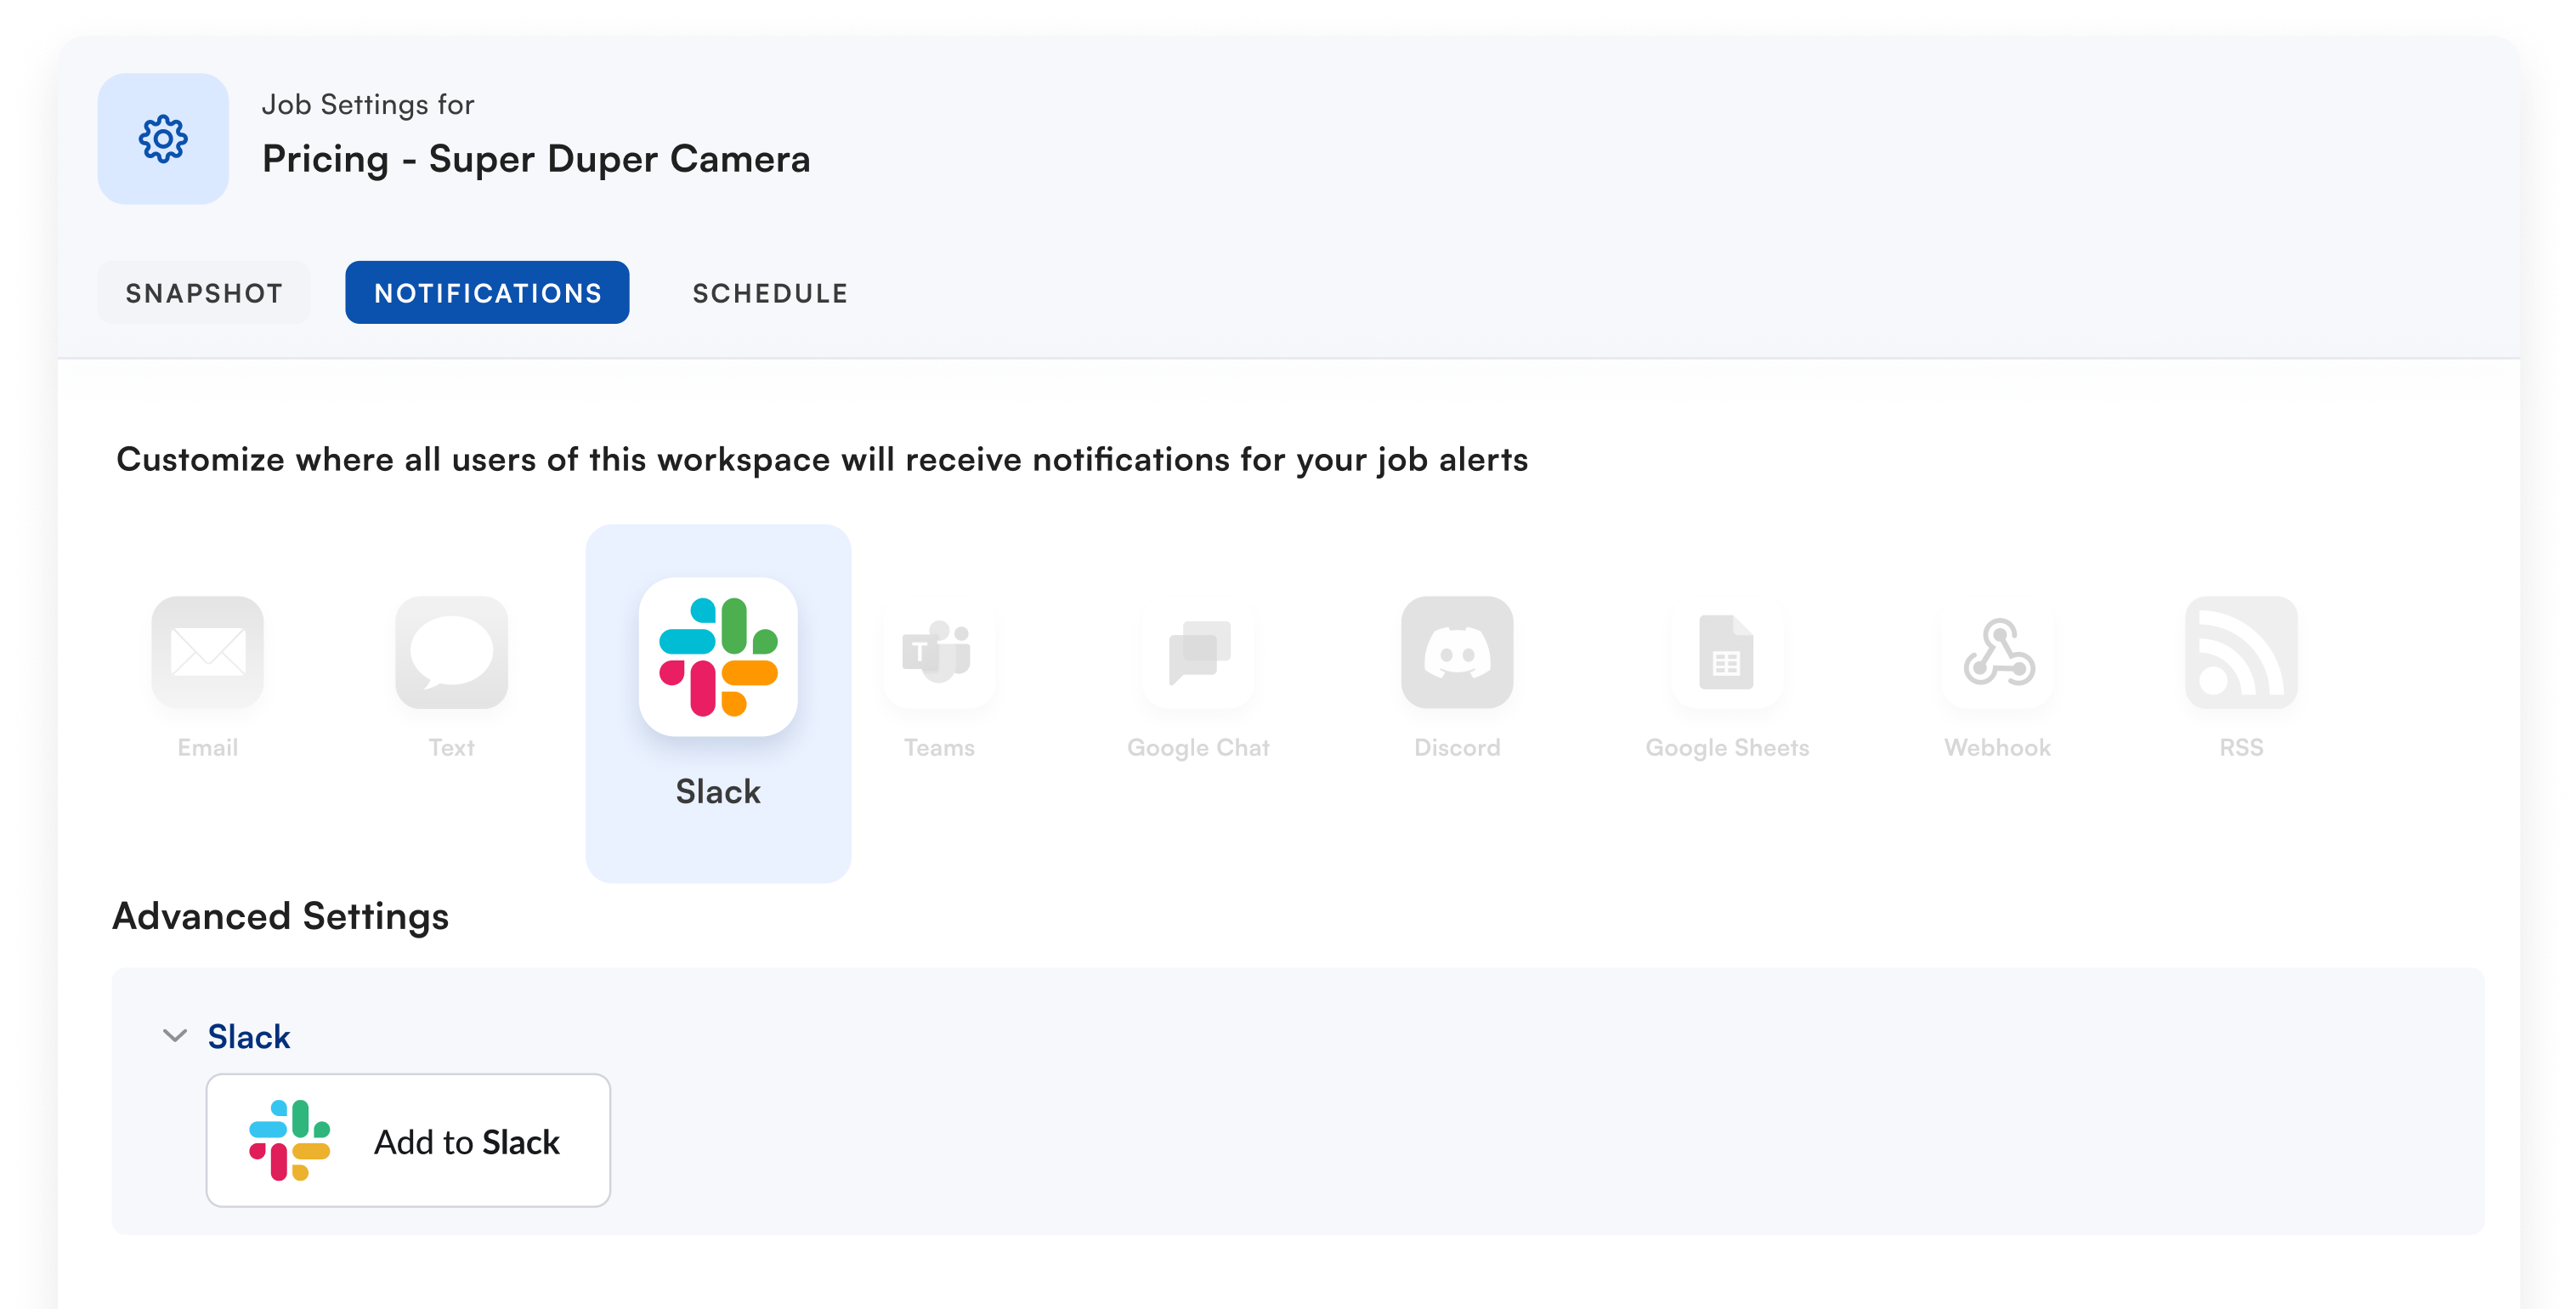Open the Notifications tab
This screenshot has width=2576, height=1309.
(x=487, y=292)
